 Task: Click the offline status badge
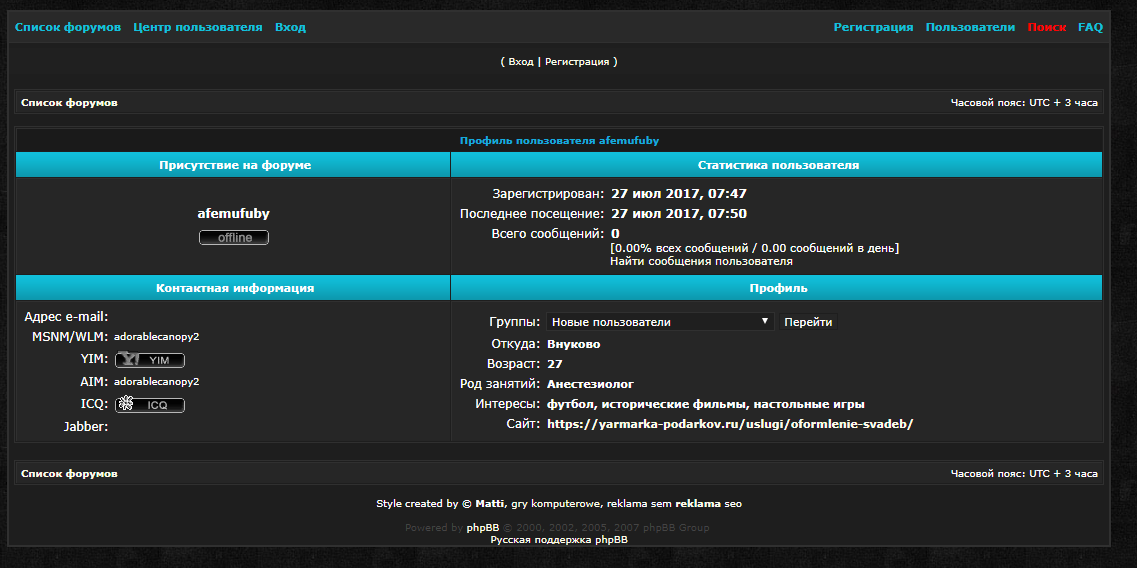[x=233, y=237]
